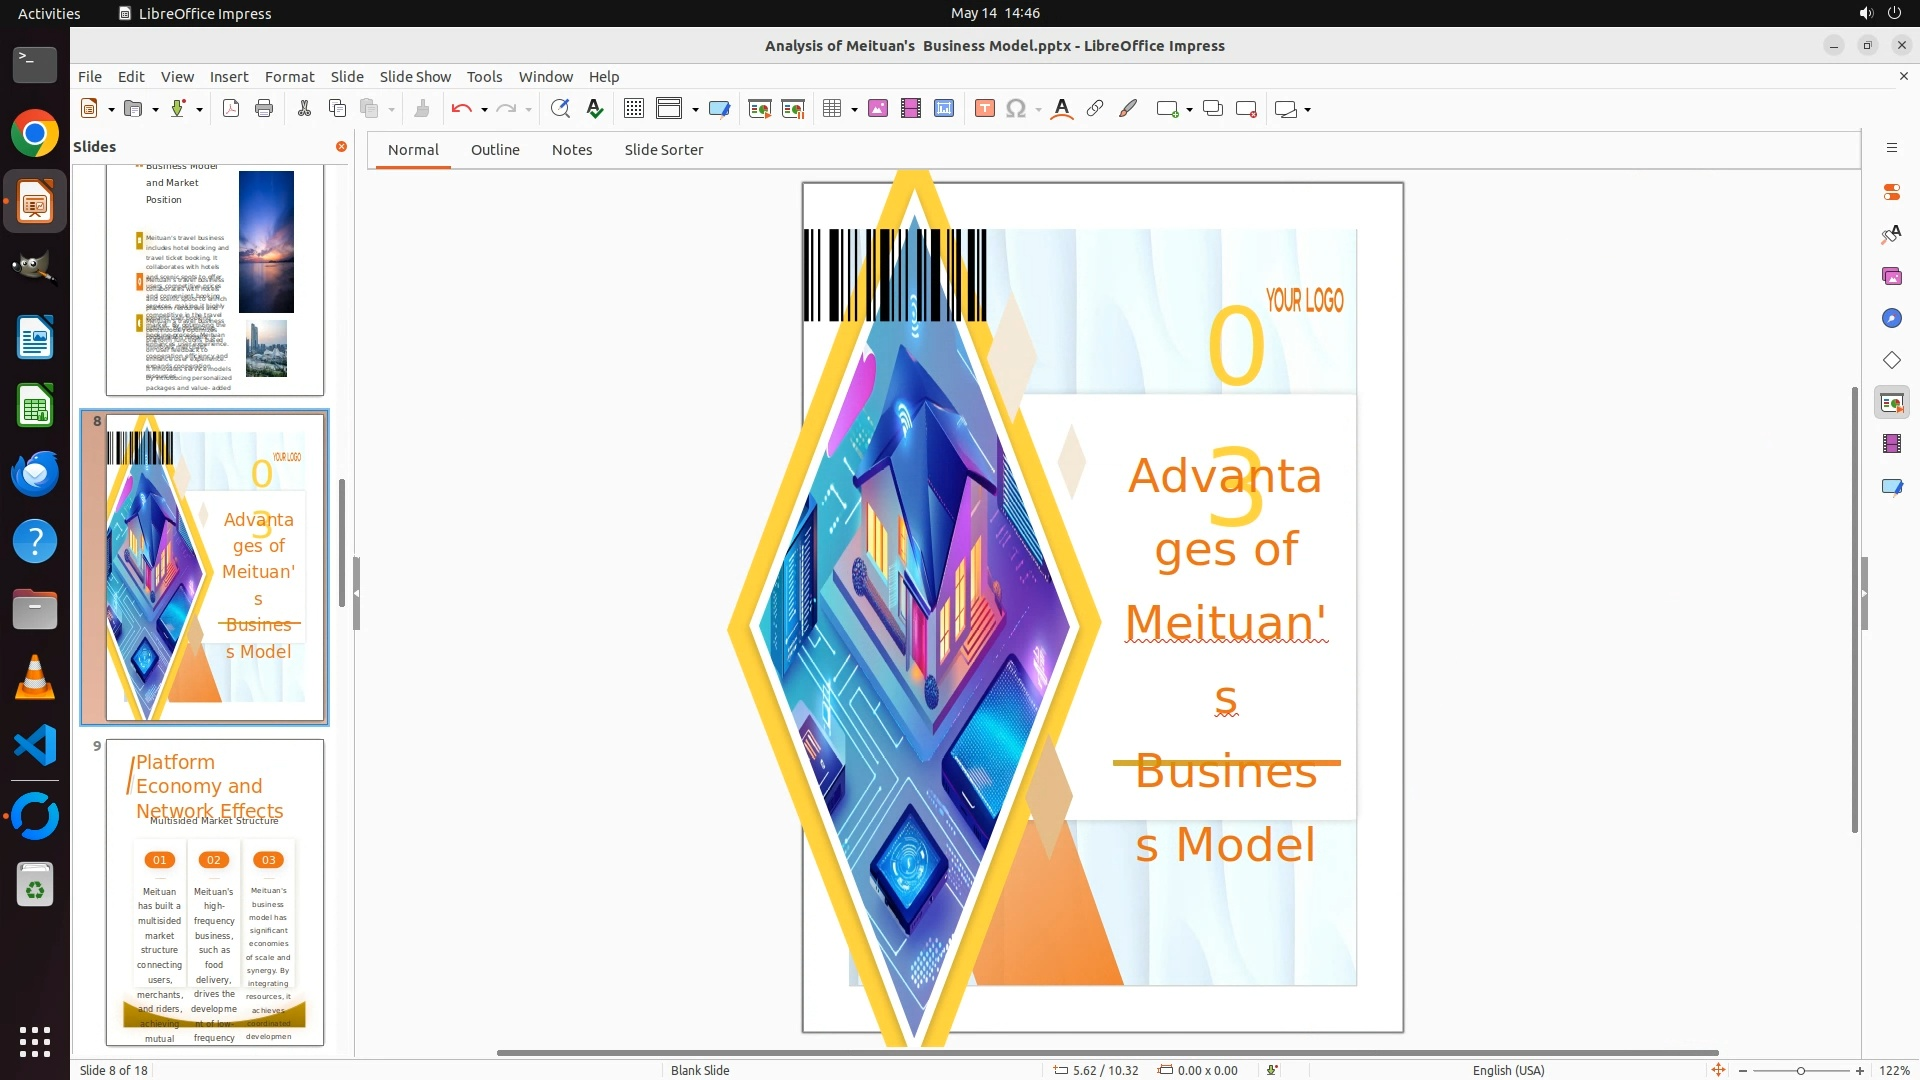Viewport: 1920px width, 1080px height.
Task: Open the Insert Table dropdown arrow
Action: [854, 110]
